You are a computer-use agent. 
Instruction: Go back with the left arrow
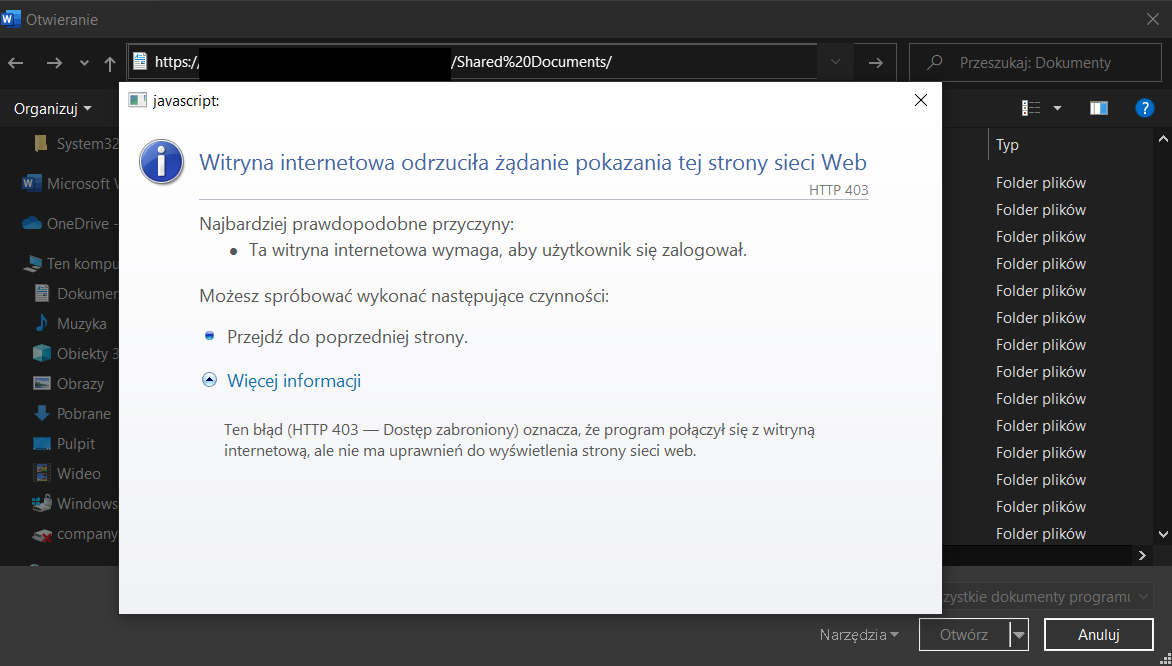coord(15,63)
